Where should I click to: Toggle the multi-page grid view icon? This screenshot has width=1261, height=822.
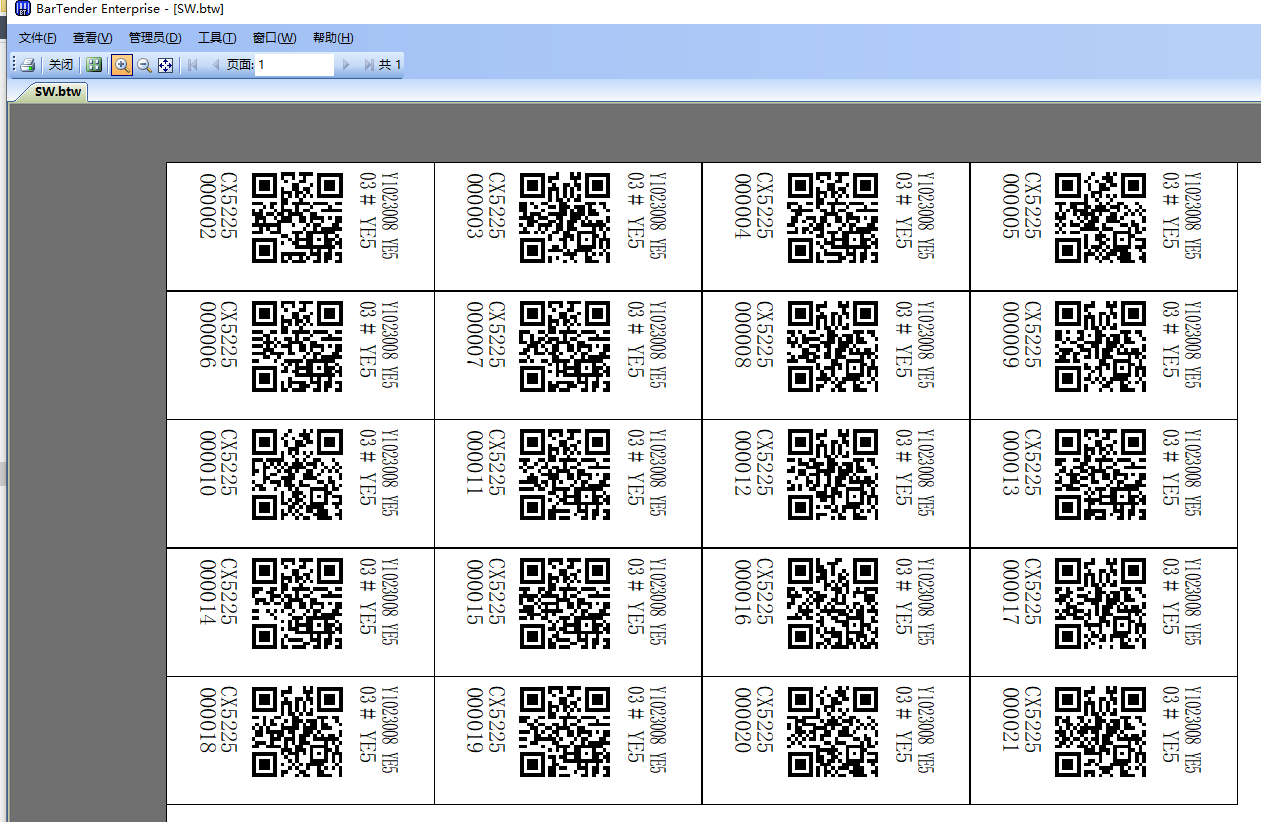pyautogui.click(x=94, y=65)
